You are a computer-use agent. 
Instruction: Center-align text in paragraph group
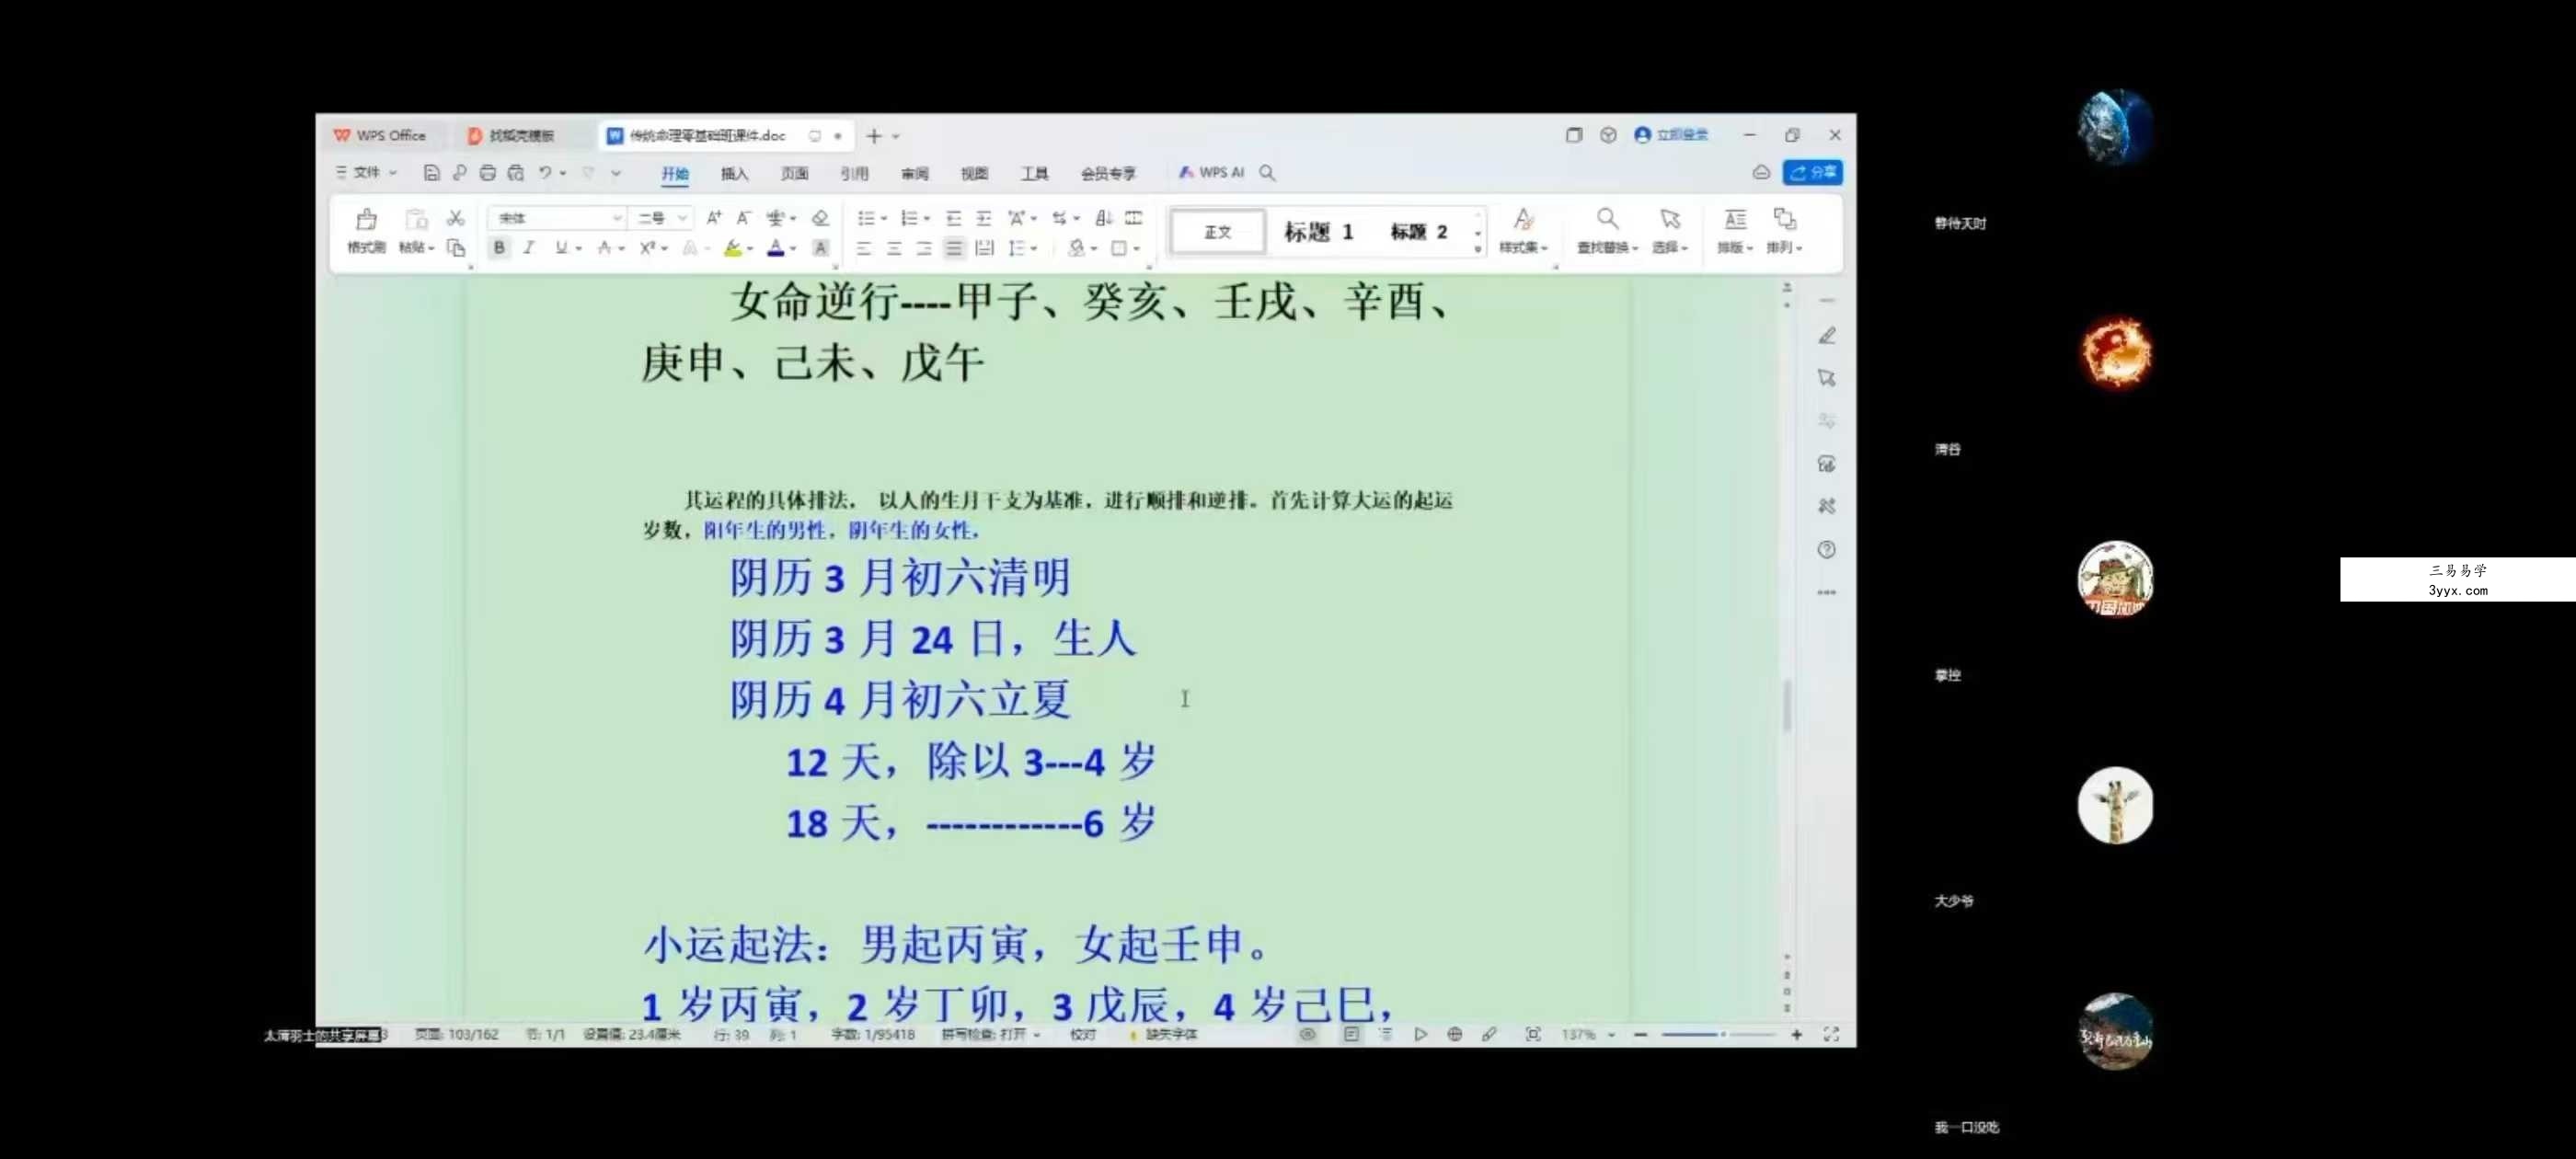(894, 248)
